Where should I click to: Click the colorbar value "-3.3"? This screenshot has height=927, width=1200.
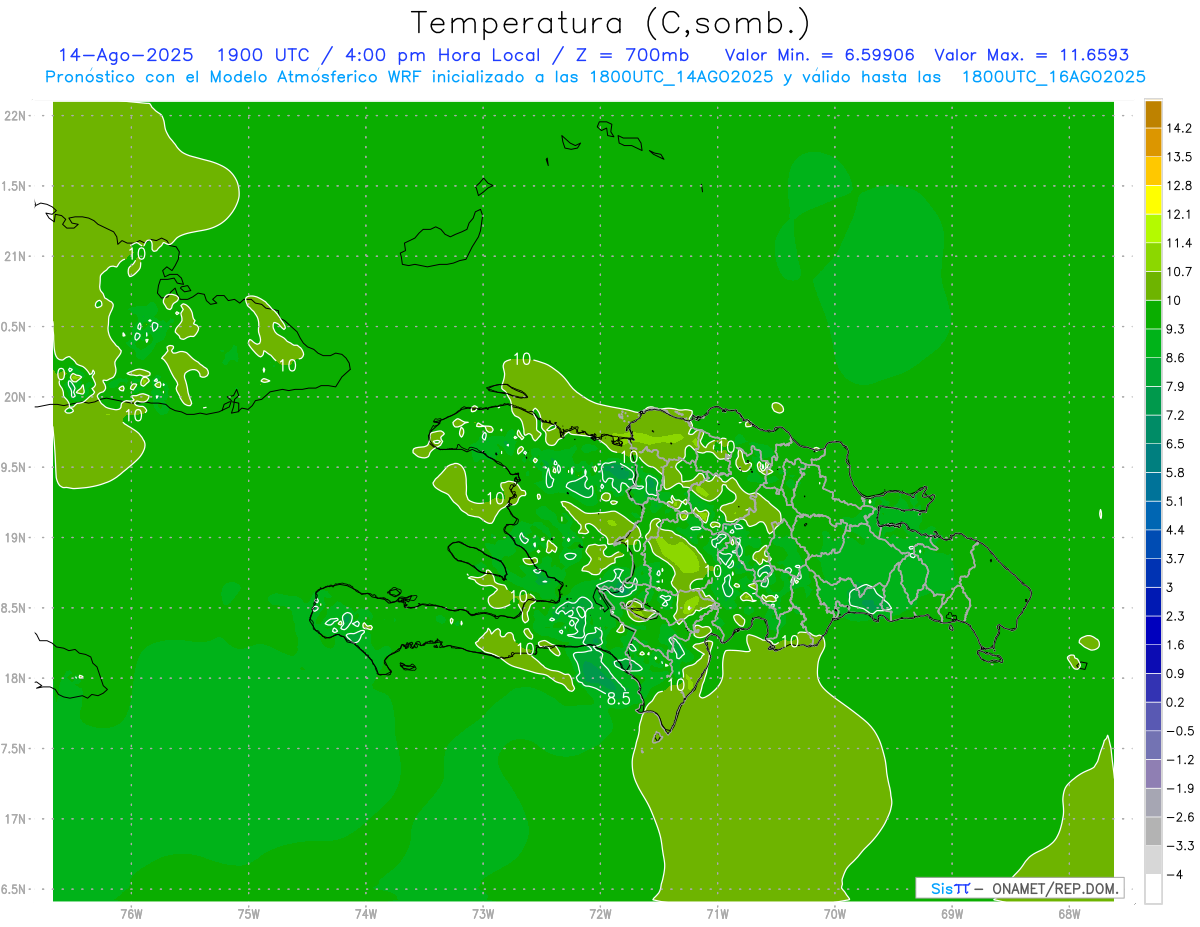[x=1179, y=845]
